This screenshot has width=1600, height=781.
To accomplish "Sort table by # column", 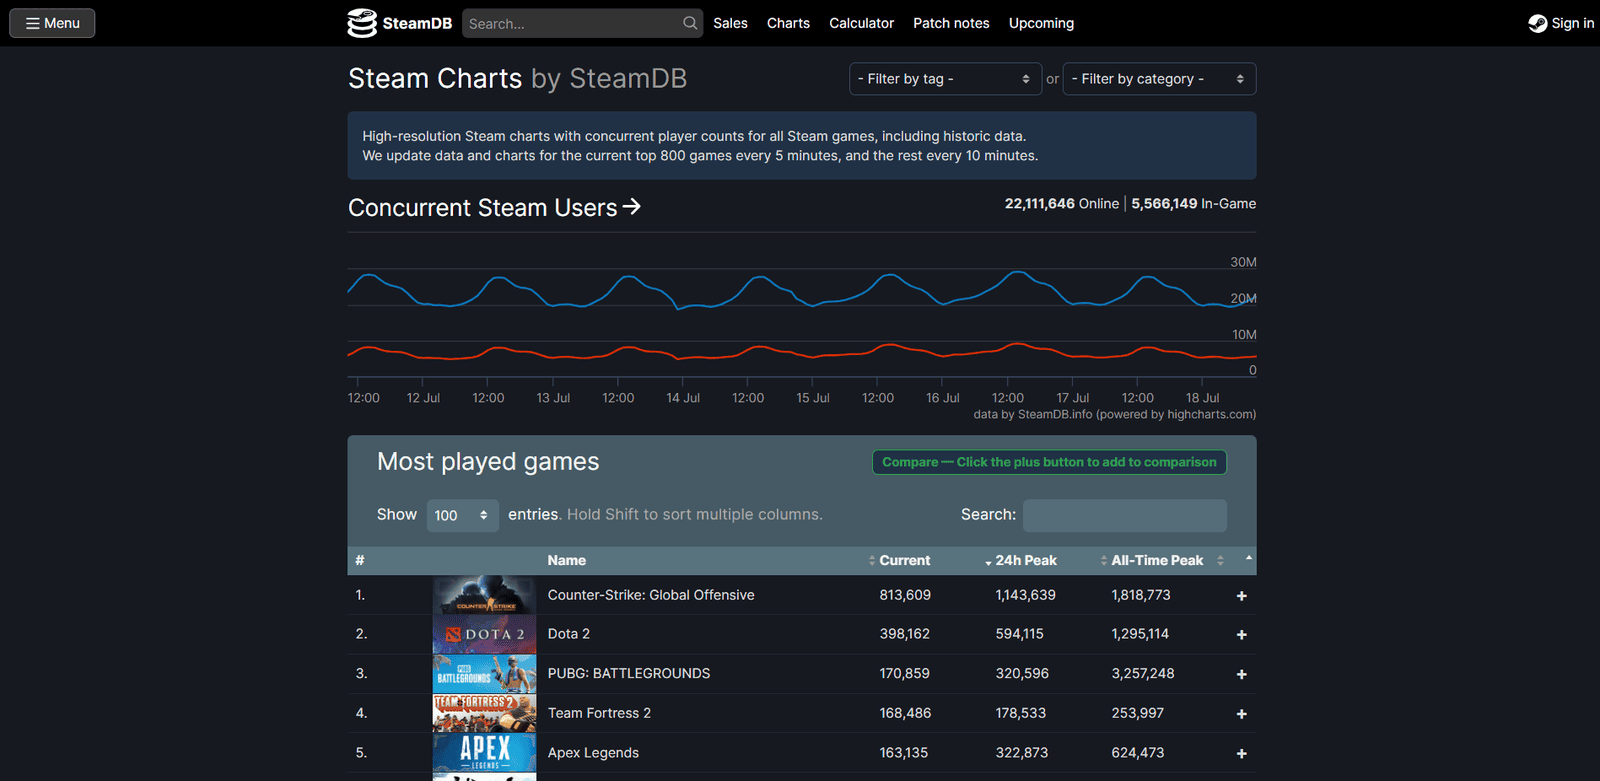I will click(x=360, y=560).
